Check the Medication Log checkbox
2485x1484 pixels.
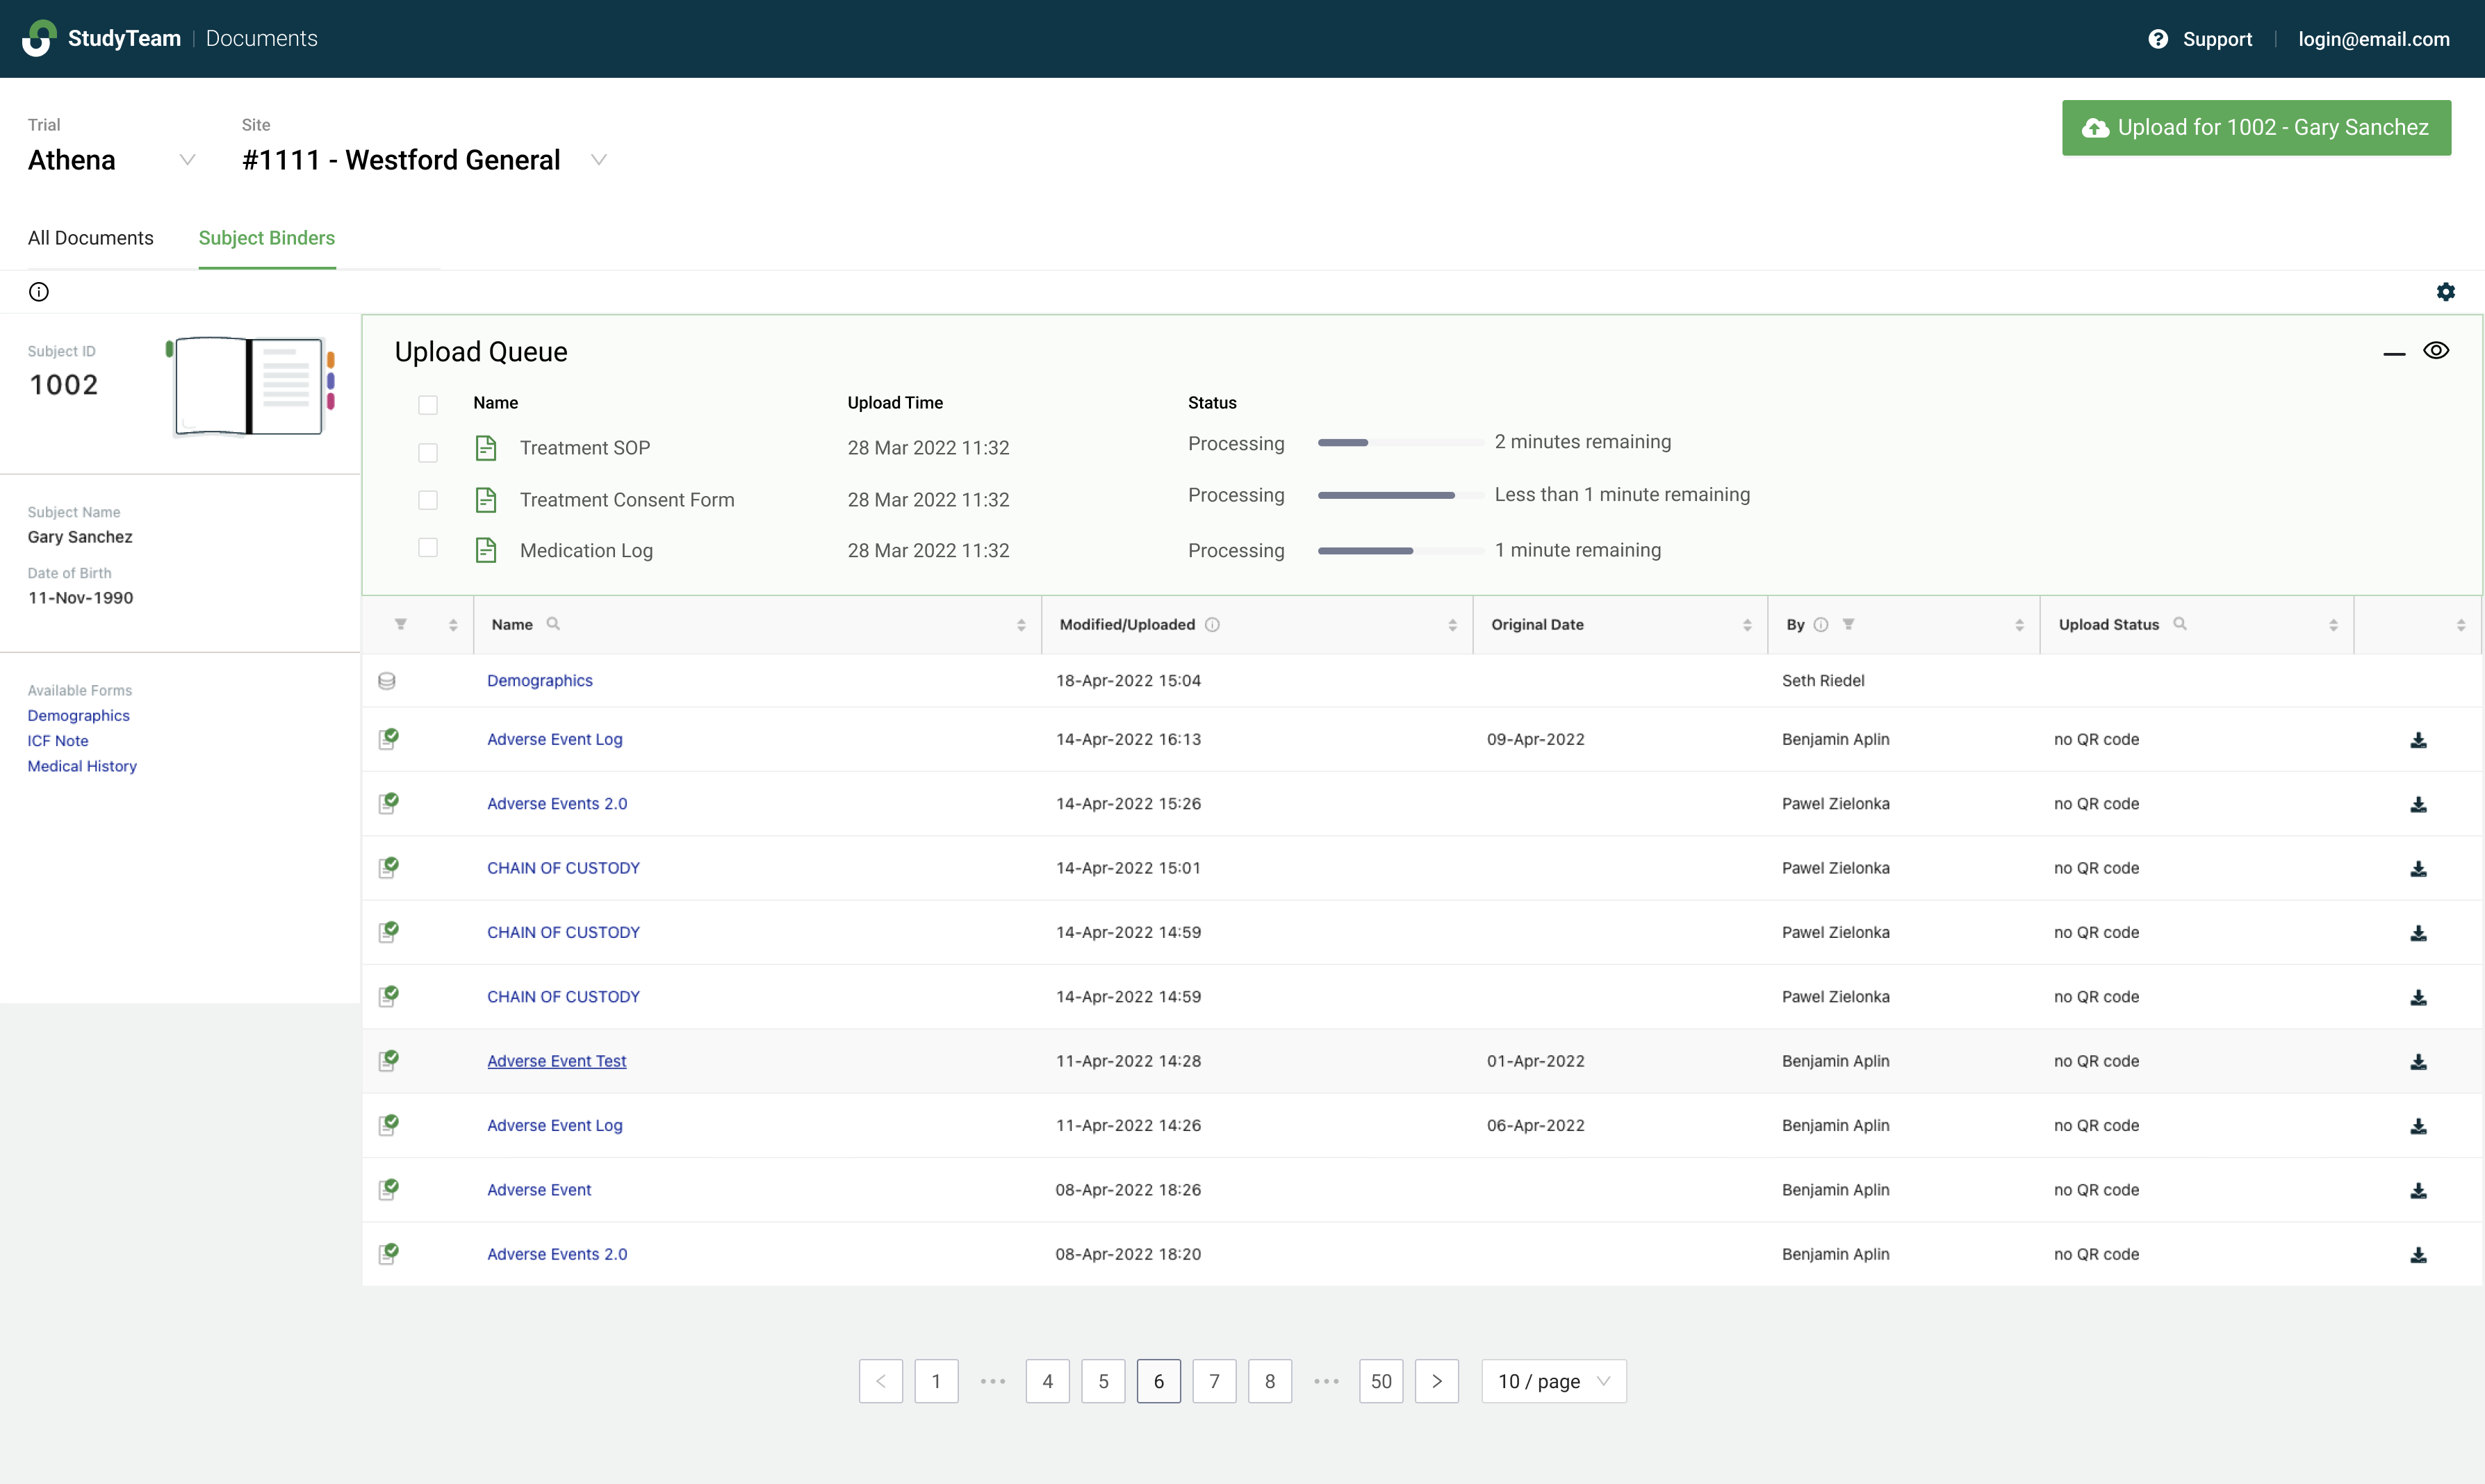click(428, 548)
